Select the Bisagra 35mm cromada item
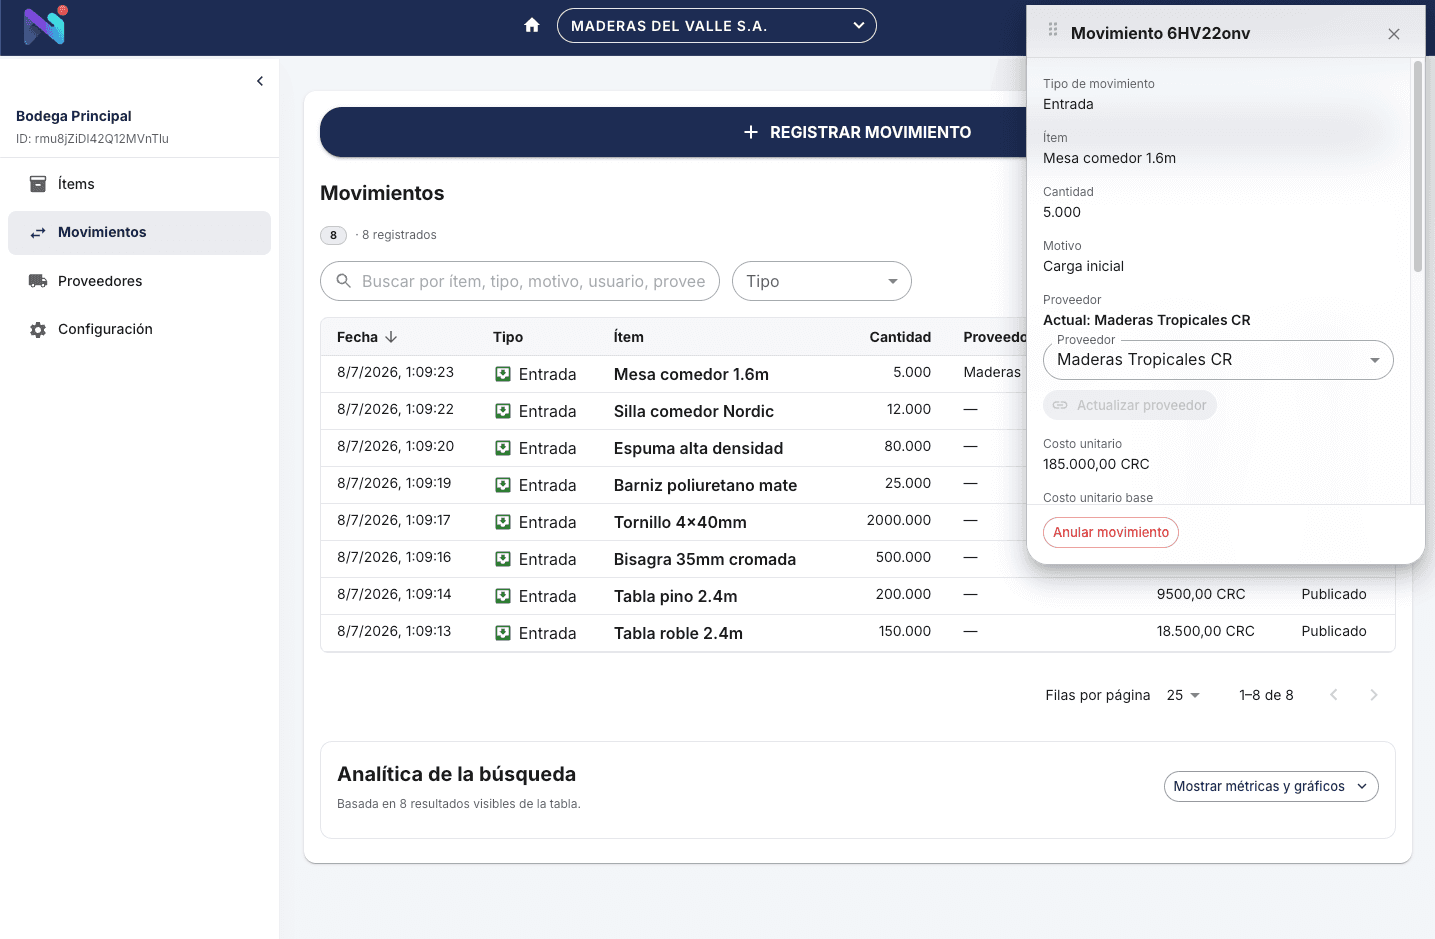The height and width of the screenshot is (939, 1435). 705,559
